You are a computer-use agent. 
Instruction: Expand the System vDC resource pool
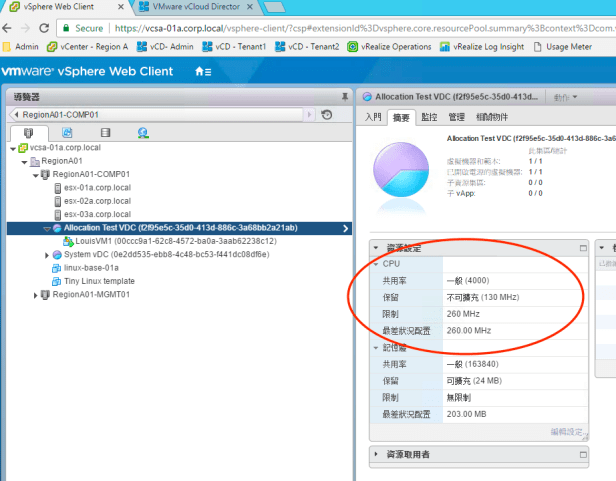coord(46,255)
